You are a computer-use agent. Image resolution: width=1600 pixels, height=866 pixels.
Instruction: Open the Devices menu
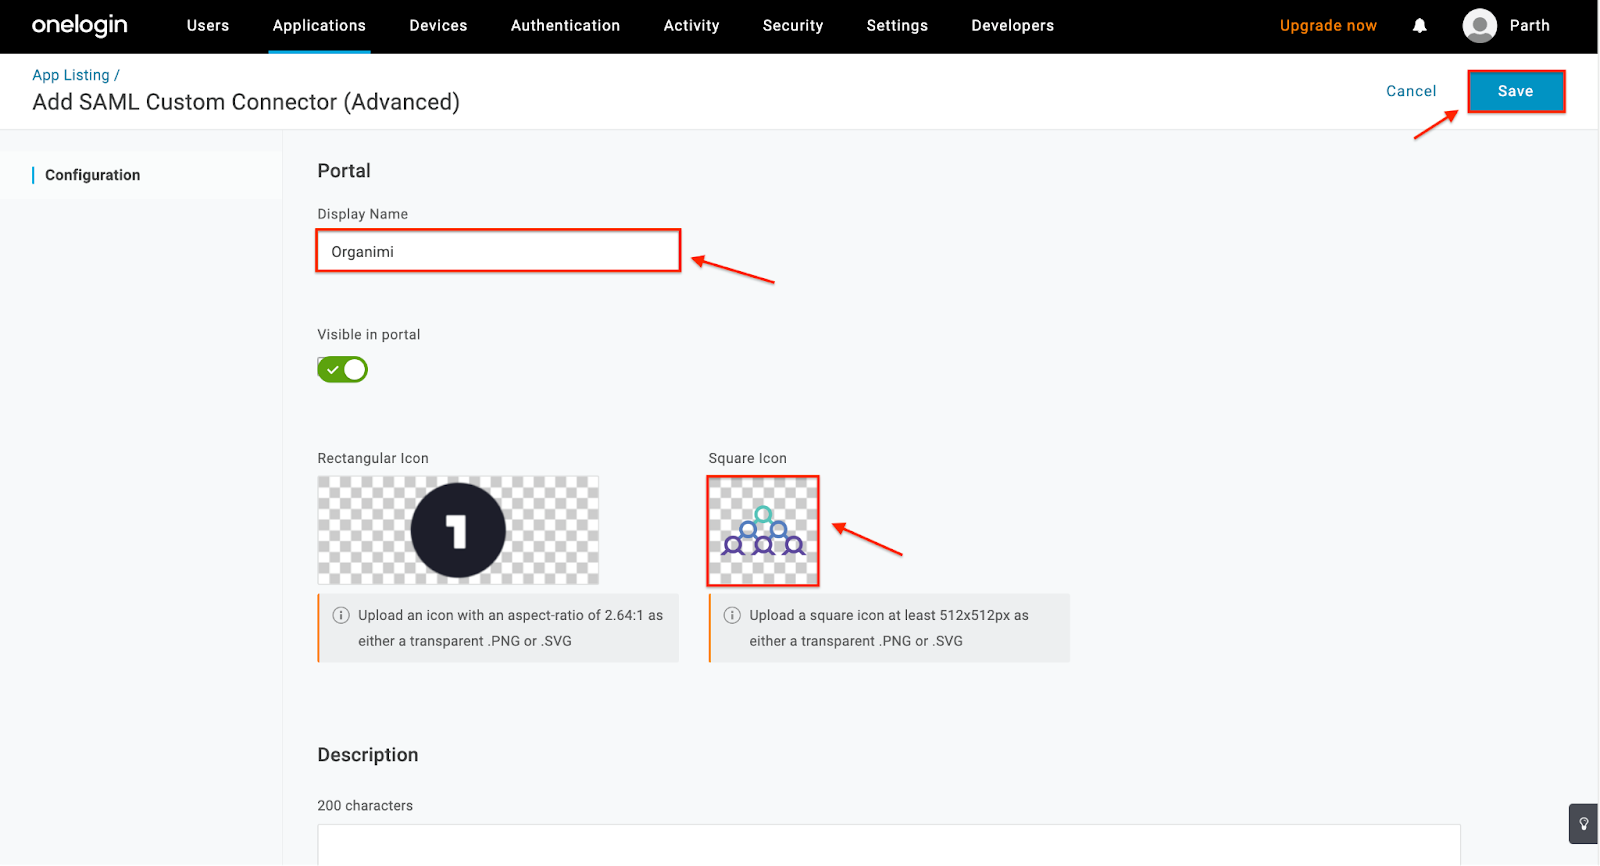pyautogui.click(x=438, y=26)
